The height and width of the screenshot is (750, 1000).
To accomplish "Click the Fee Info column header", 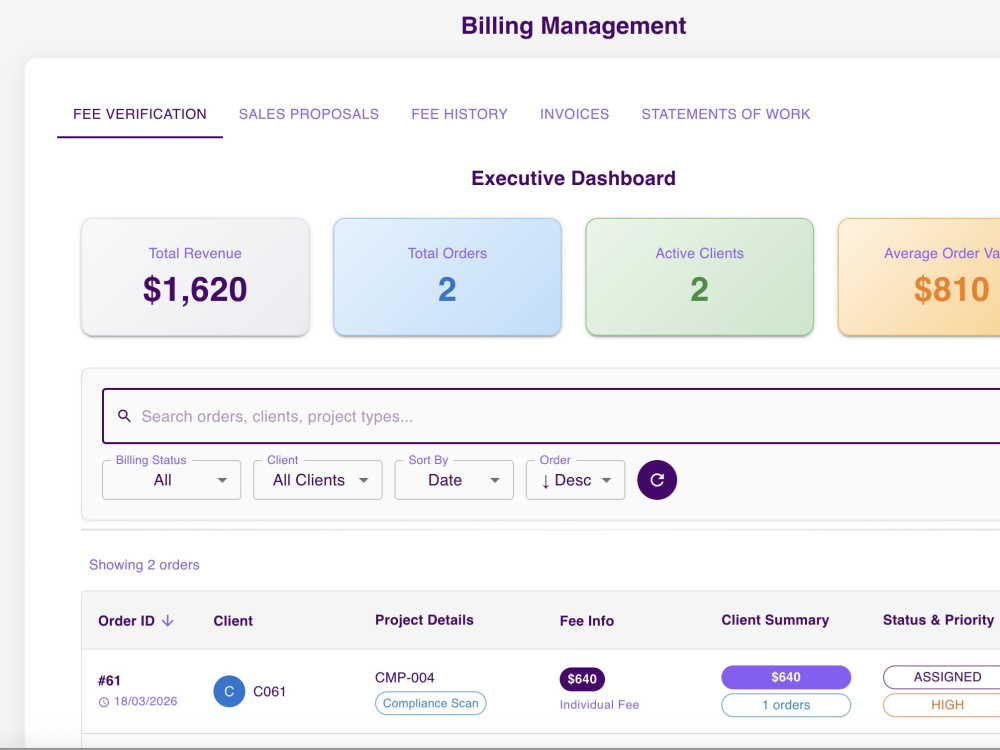I will pos(587,621).
